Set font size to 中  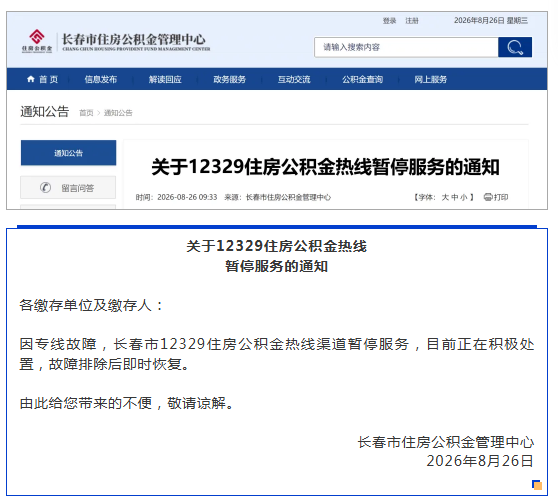455,197
